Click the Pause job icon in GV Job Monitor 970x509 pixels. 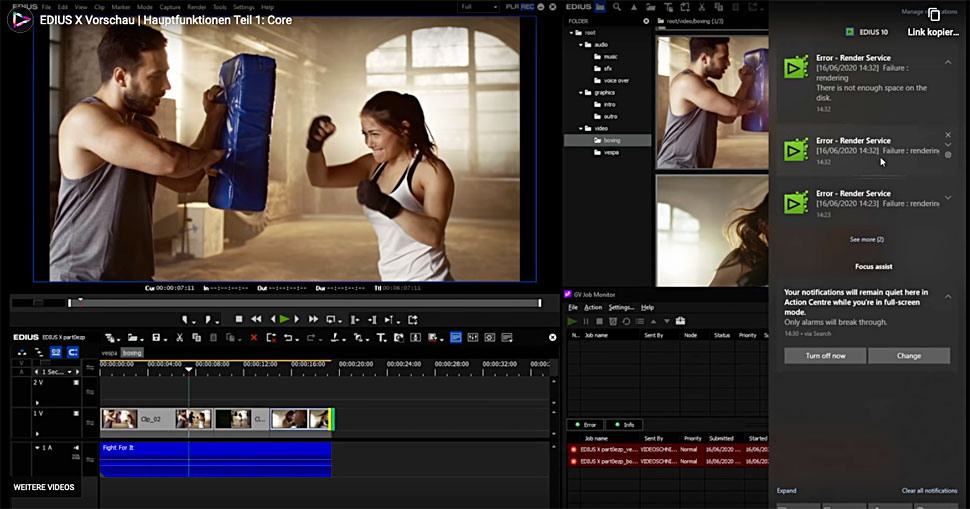586,321
